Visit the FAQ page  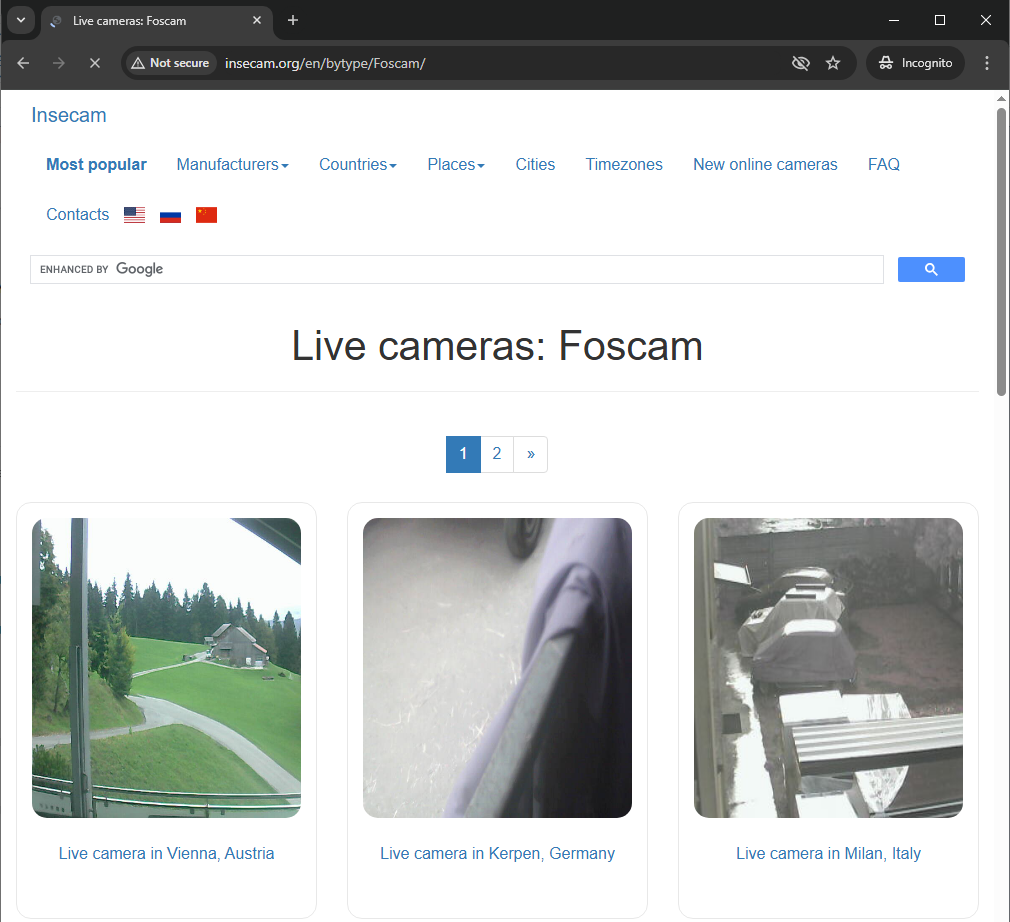click(883, 164)
